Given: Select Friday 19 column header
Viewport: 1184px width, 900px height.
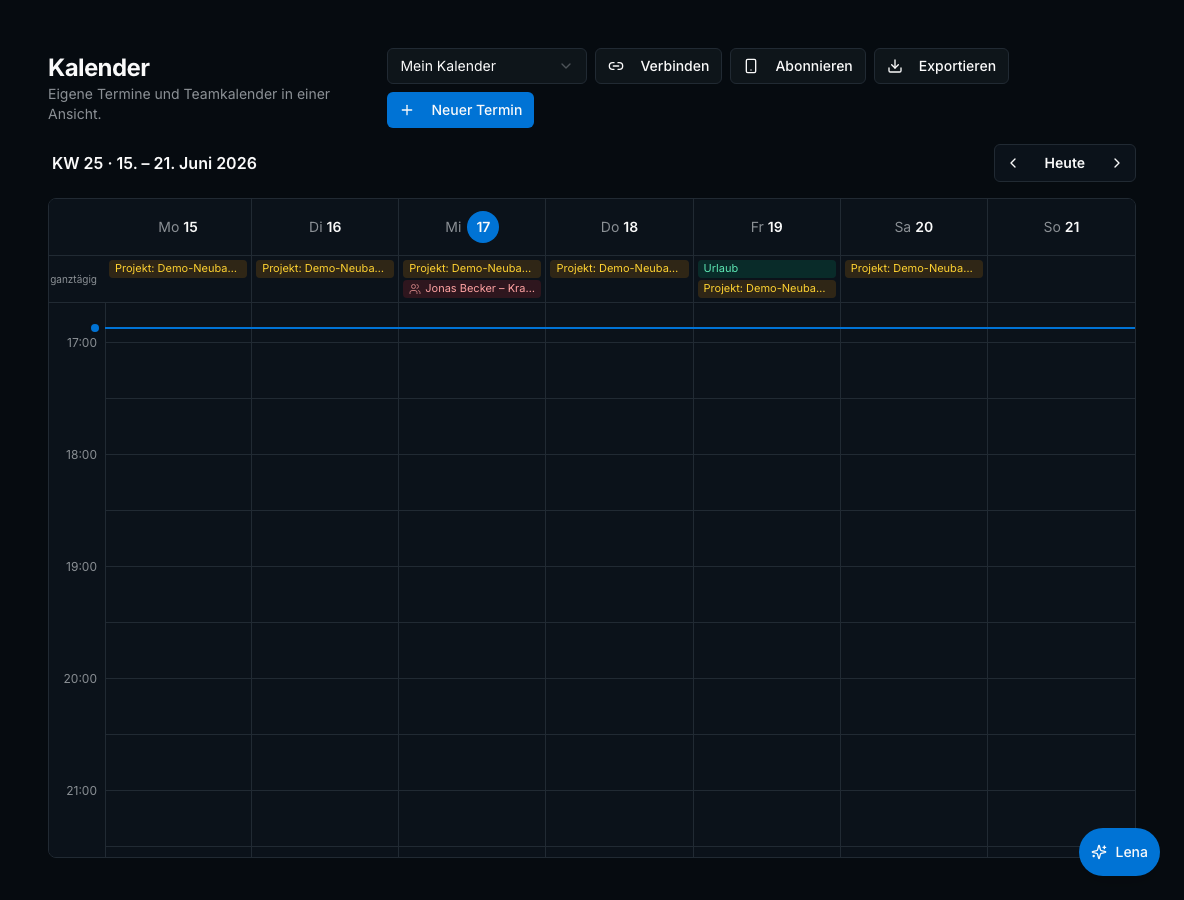Looking at the screenshot, I should coord(766,227).
